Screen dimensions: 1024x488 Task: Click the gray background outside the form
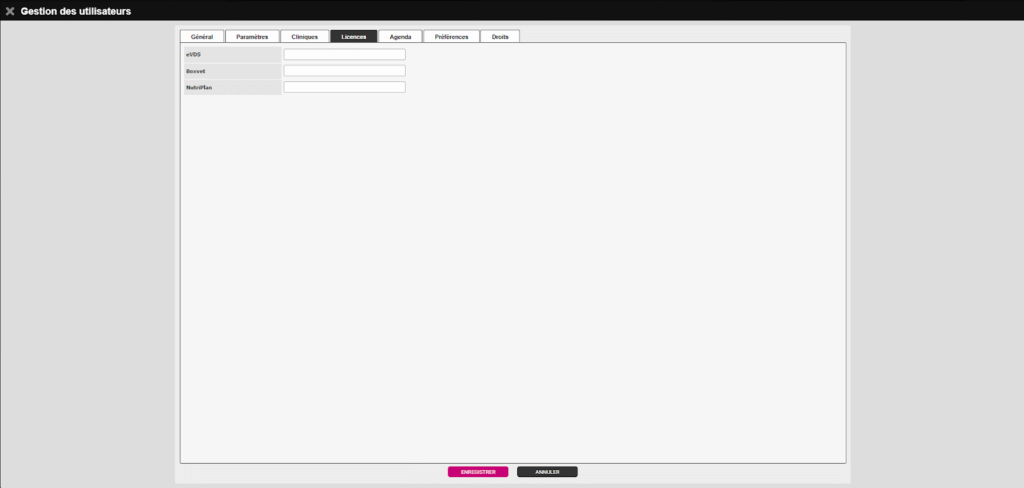tap(90, 250)
